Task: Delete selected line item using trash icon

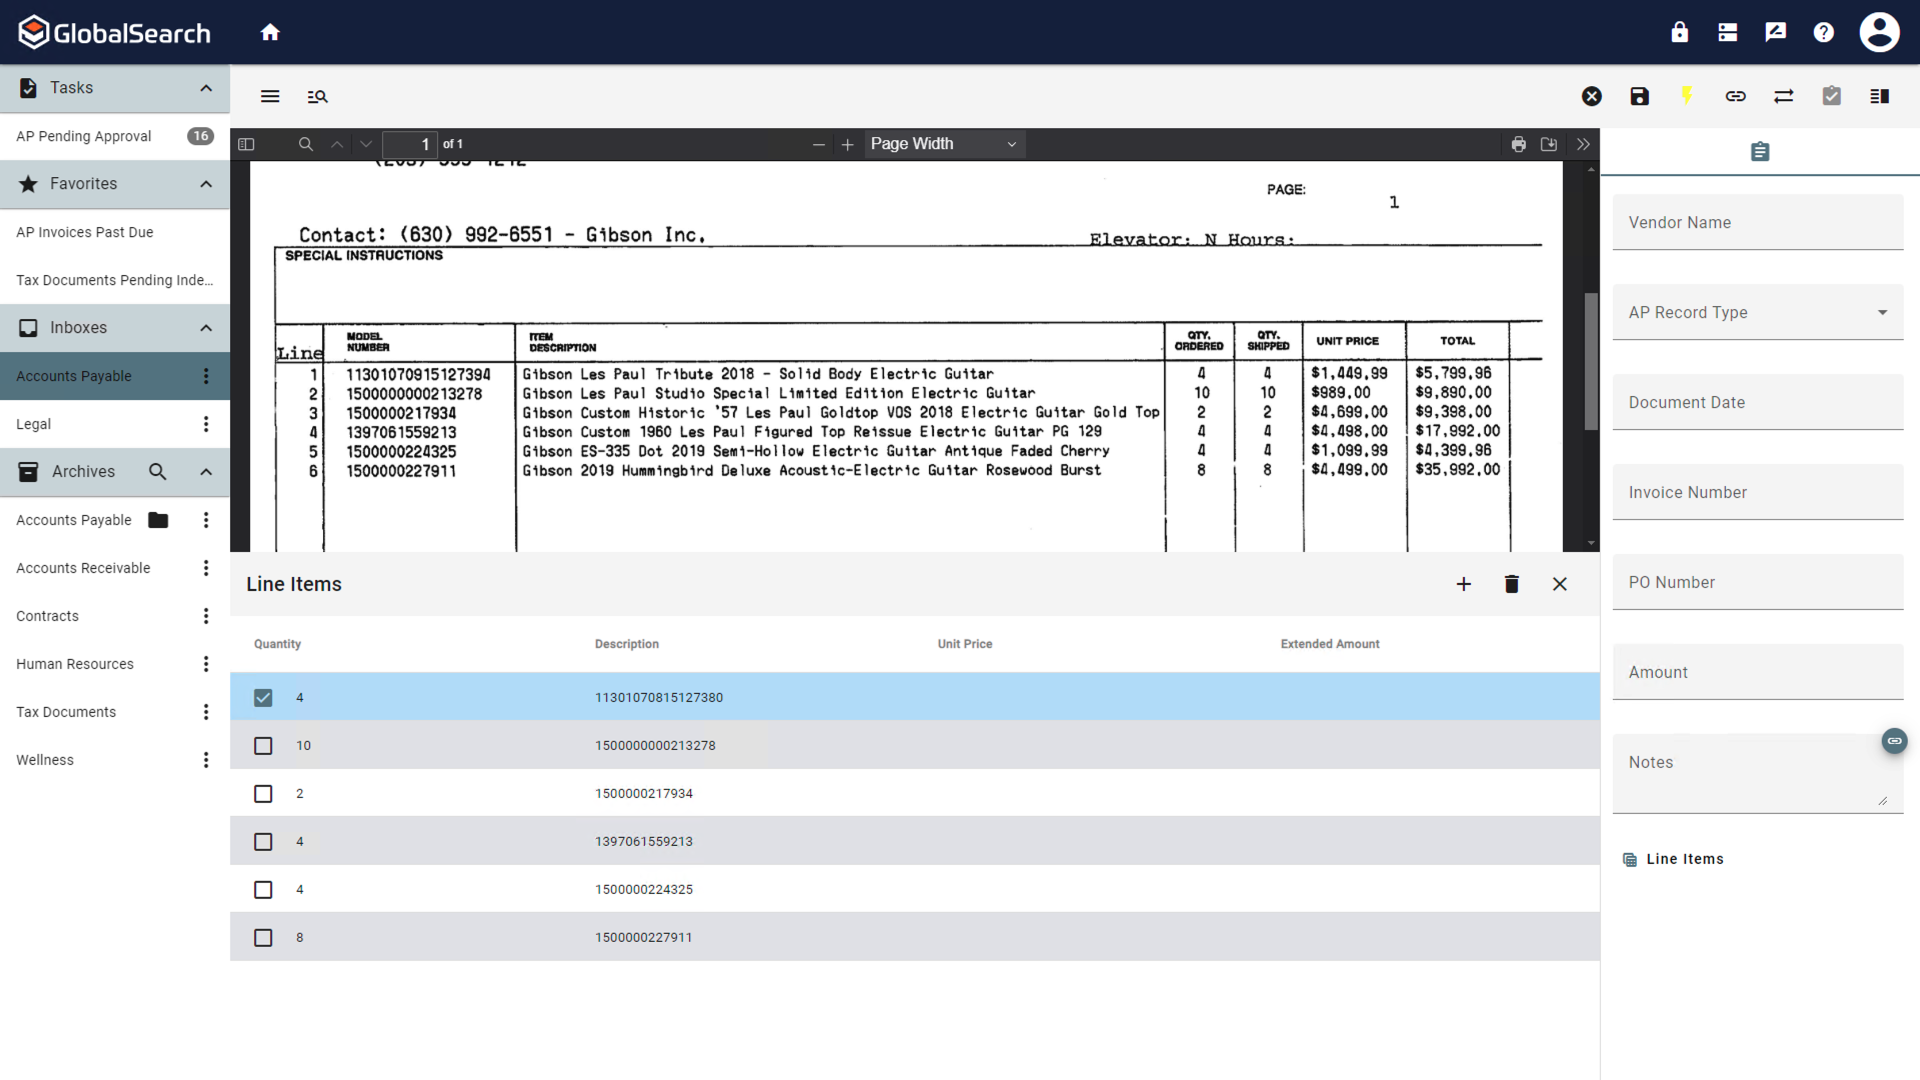Action: click(x=1511, y=584)
